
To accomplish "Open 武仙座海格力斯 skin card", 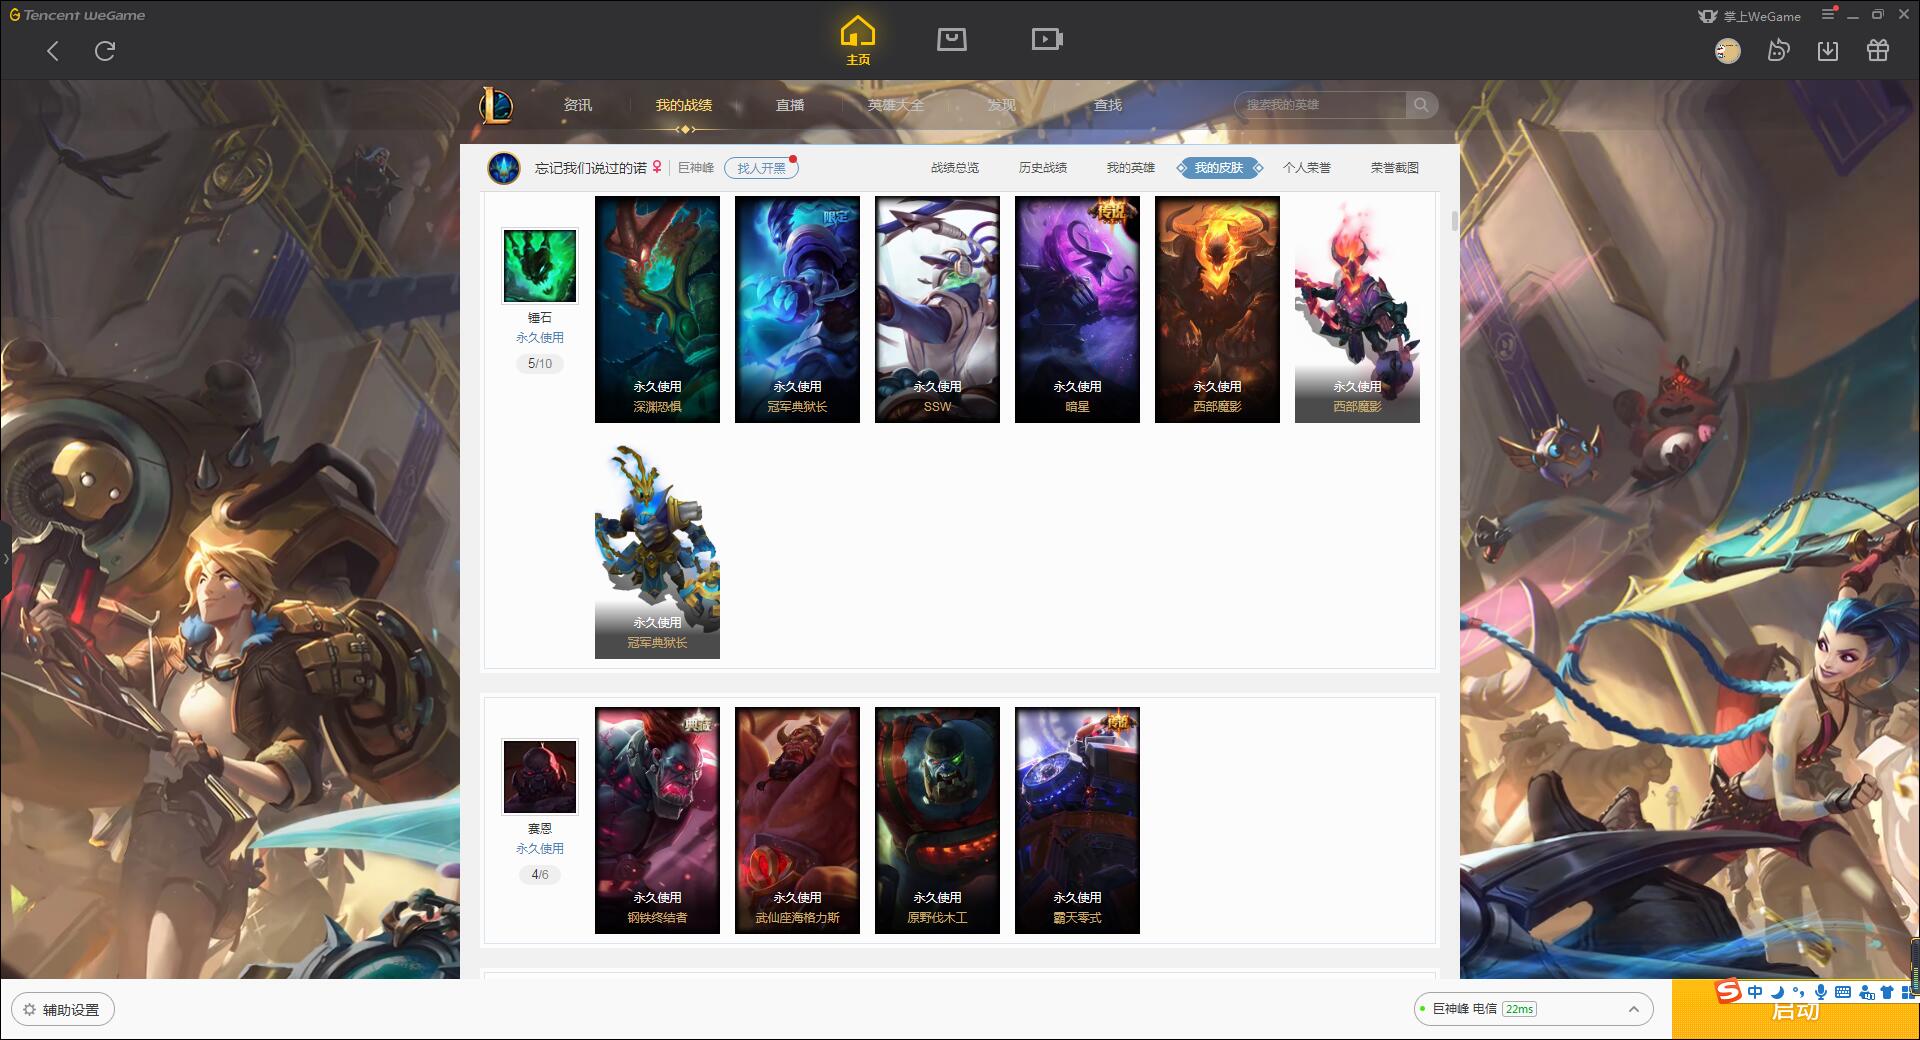I will click(x=797, y=820).
